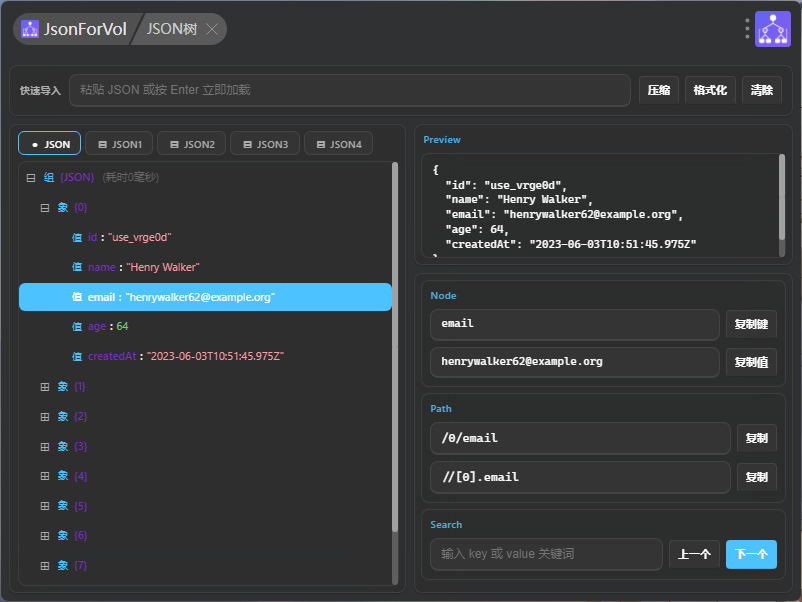
Task: Focus the search keyword input field
Action: [546, 554]
